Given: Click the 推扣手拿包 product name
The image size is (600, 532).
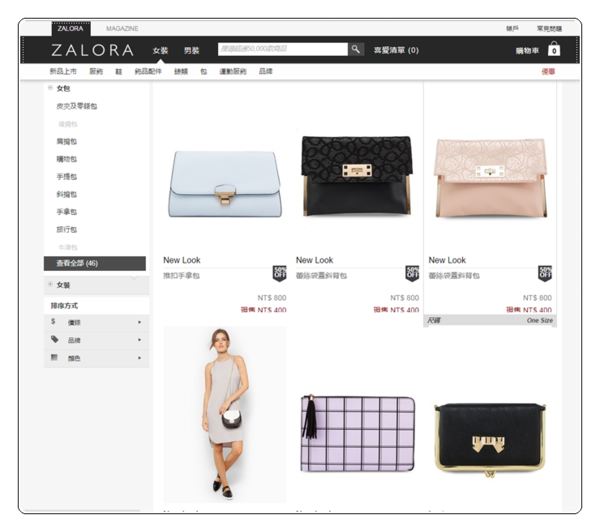Looking at the screenshot, I should (x=181, y=276).
